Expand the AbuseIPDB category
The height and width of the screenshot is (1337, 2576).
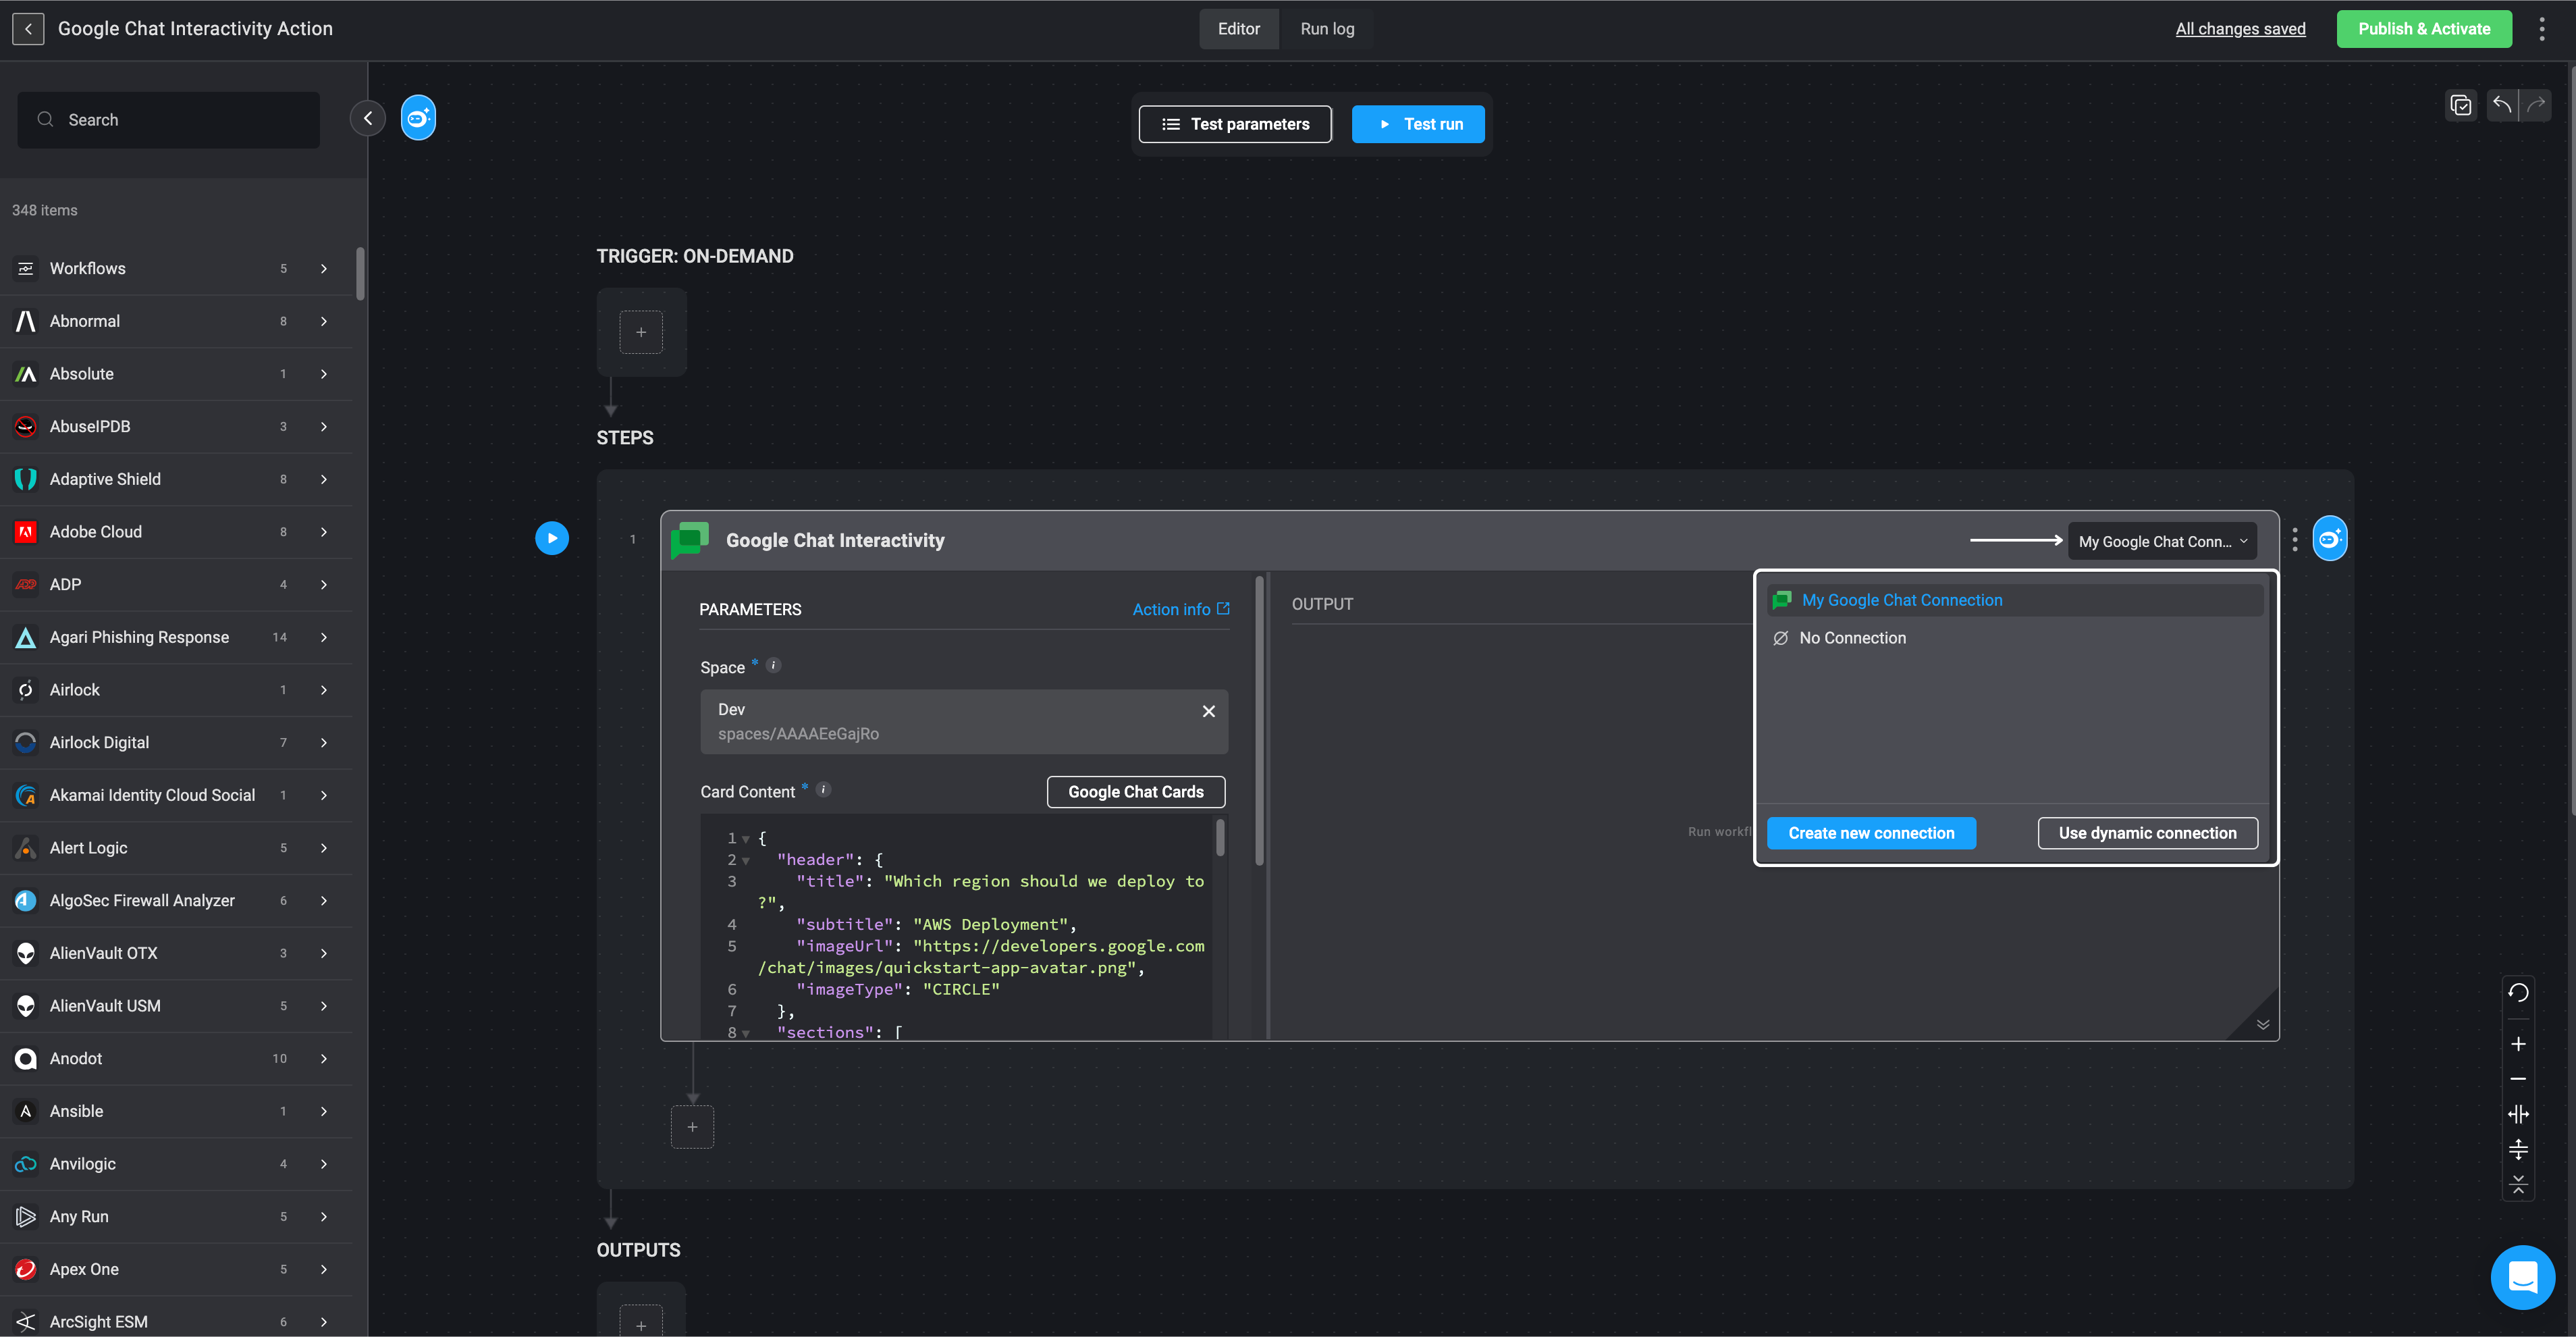click(x=324, y=426)
